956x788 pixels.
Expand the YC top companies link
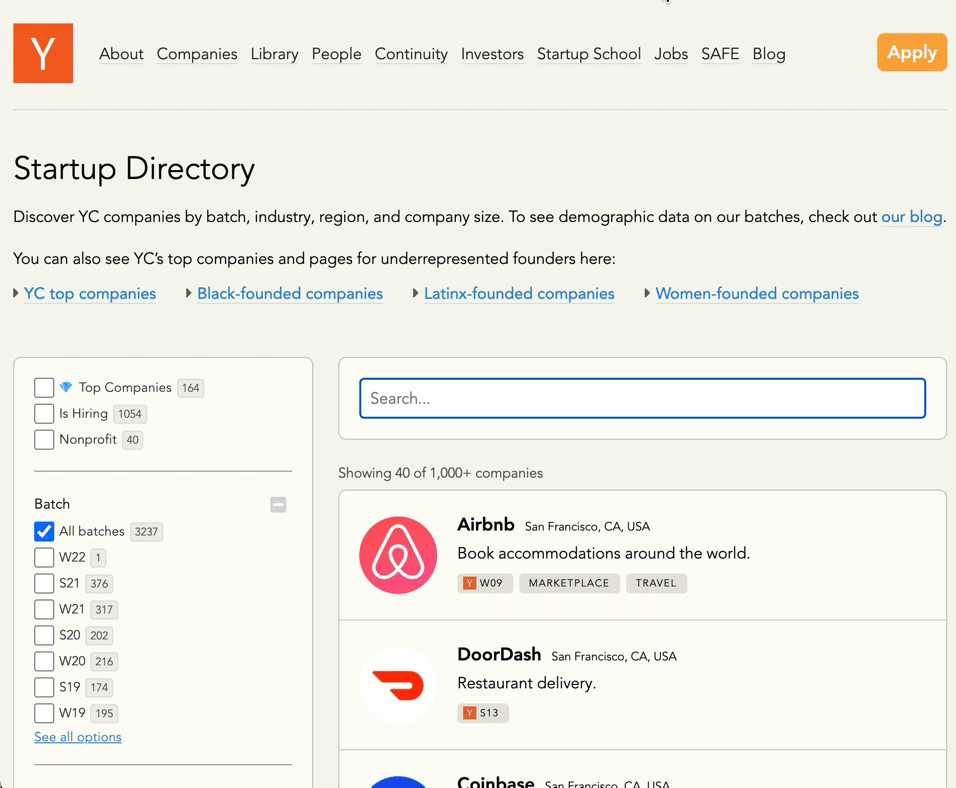90,293
